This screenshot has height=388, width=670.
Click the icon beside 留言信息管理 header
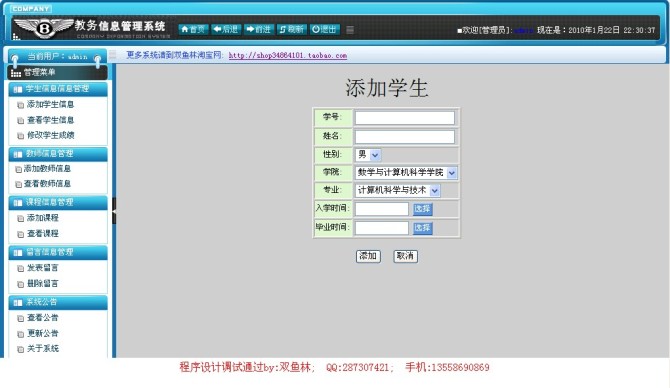[18, 253]
